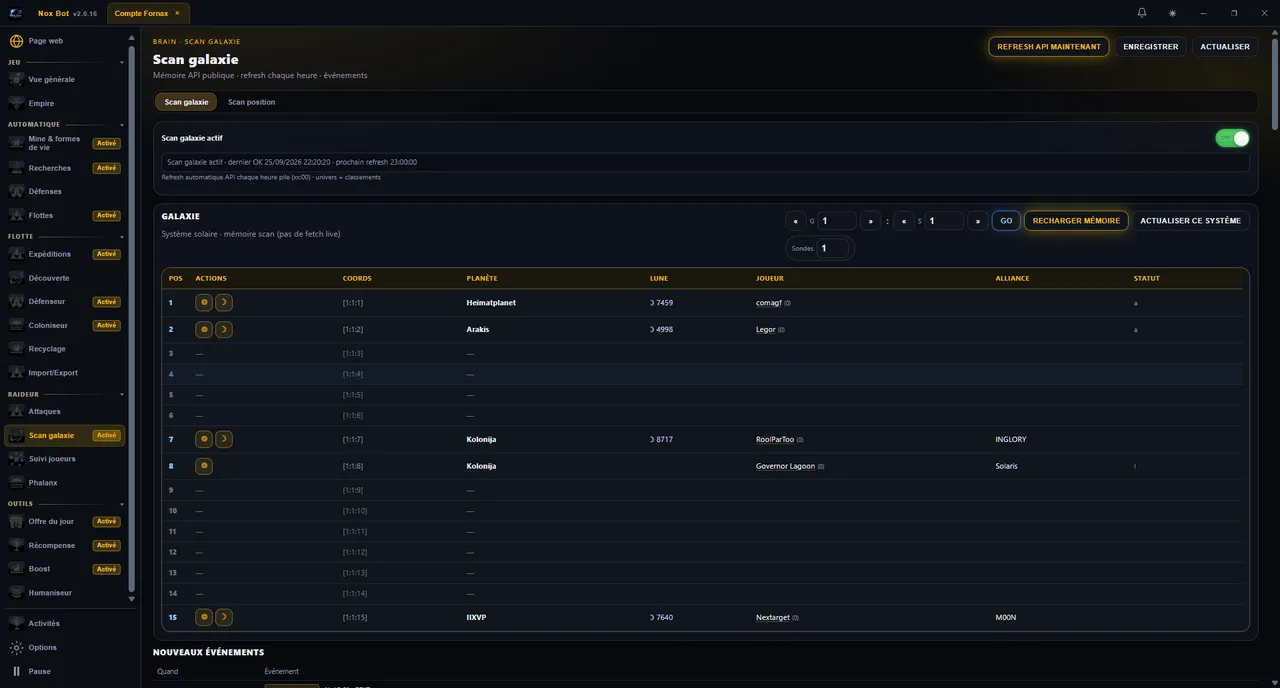Click the planet scan icon at position 8

204,466
